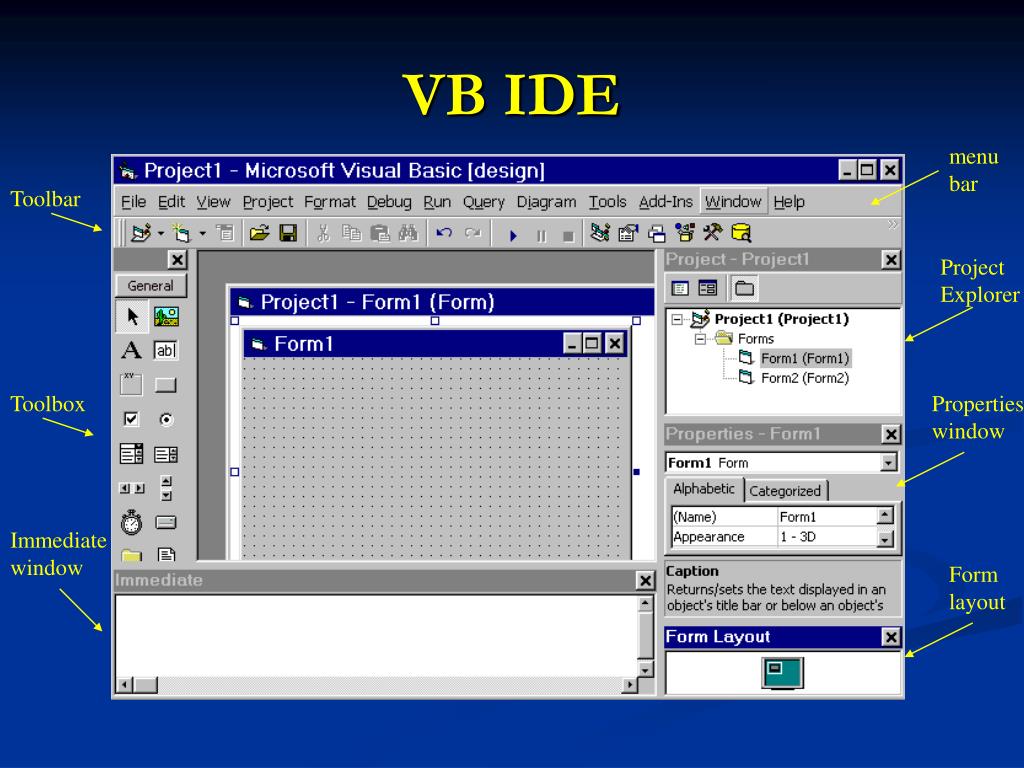Select the ListBox control in the toolbox

166,454
